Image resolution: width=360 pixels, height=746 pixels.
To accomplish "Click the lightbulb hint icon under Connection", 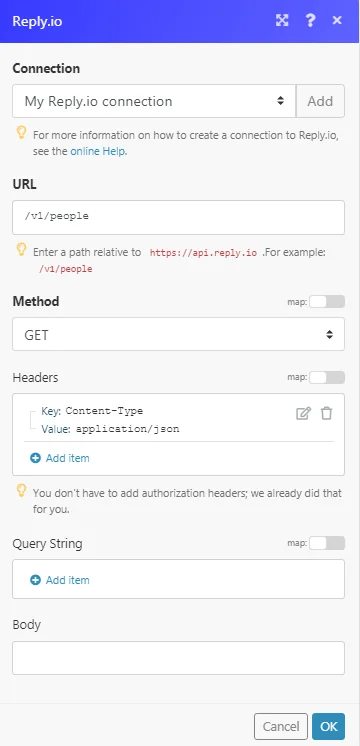I will pos(21,133).
